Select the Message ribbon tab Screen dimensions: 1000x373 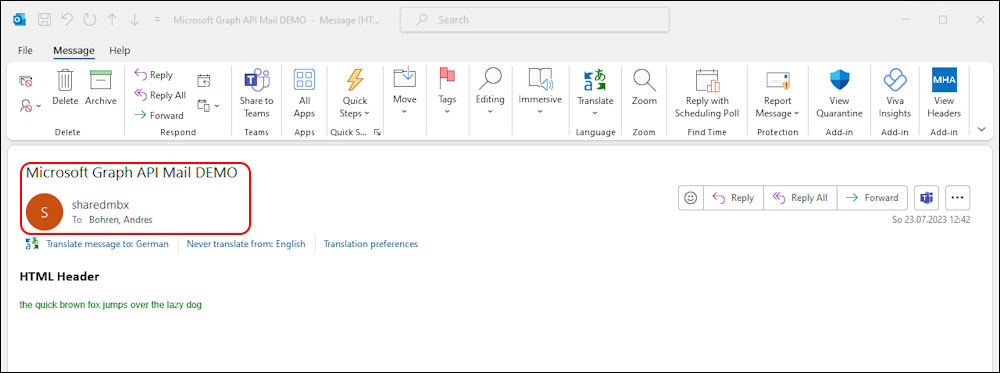pyautogui.click(x=74, y=50)
